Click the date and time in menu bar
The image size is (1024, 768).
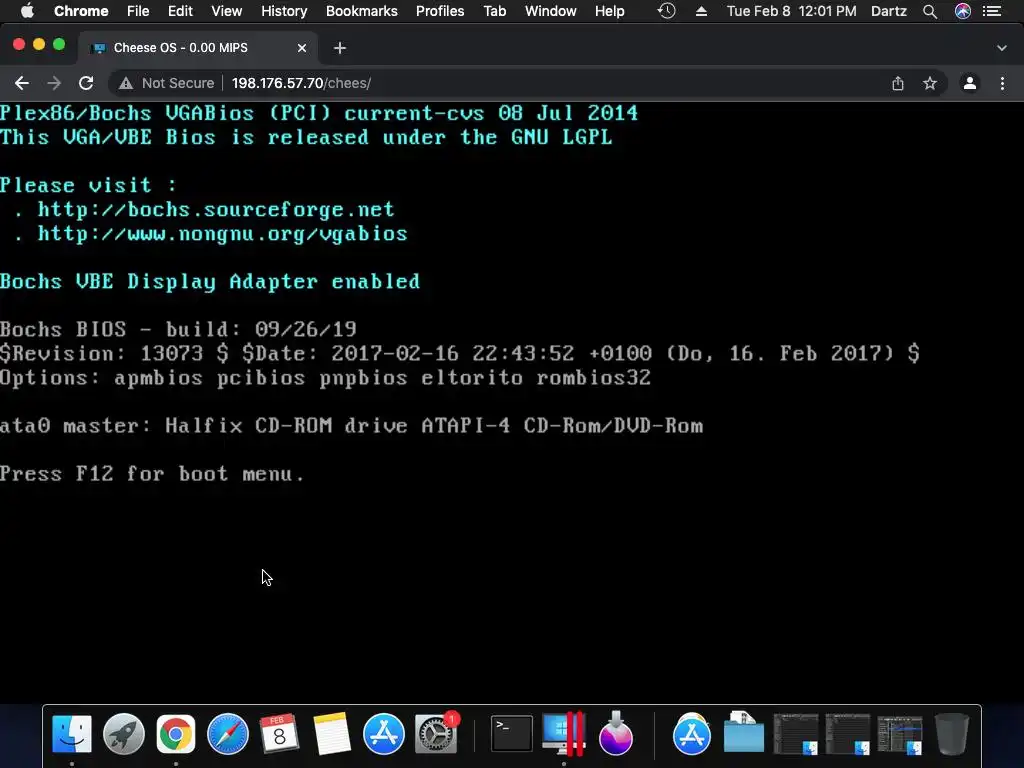[792, 11]
